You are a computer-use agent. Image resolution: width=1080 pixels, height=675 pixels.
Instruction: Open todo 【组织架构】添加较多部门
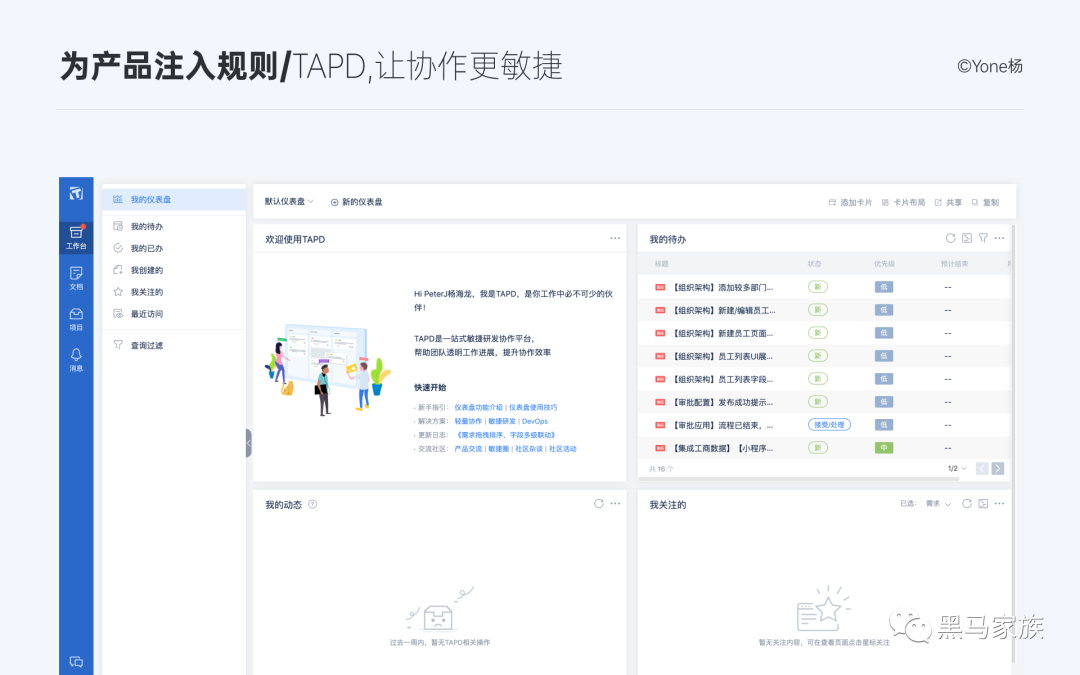pos(723,287)
